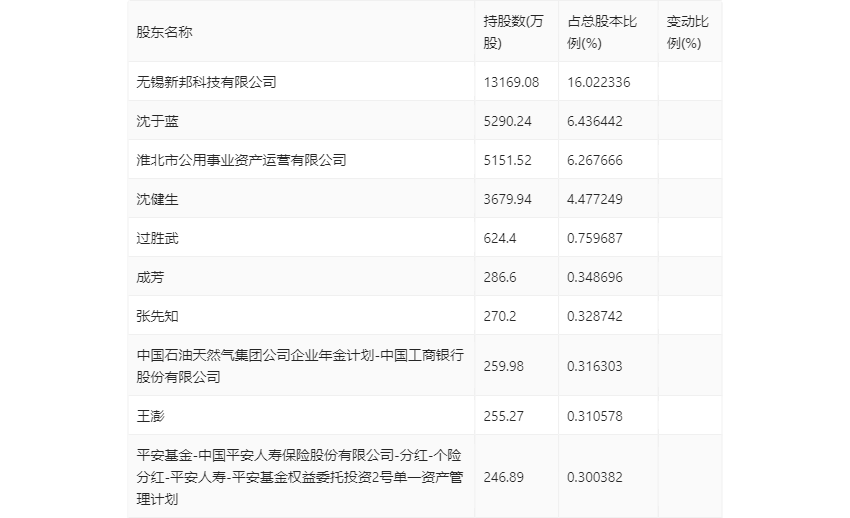850x518 pixels.
Task: Select shareholder 无锡新邦科技有限公司
Action: coord(207,82)
